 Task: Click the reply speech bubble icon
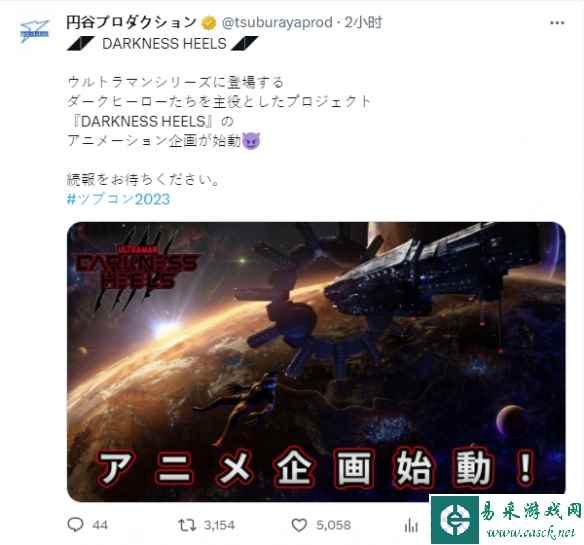(x=75, y=525)
